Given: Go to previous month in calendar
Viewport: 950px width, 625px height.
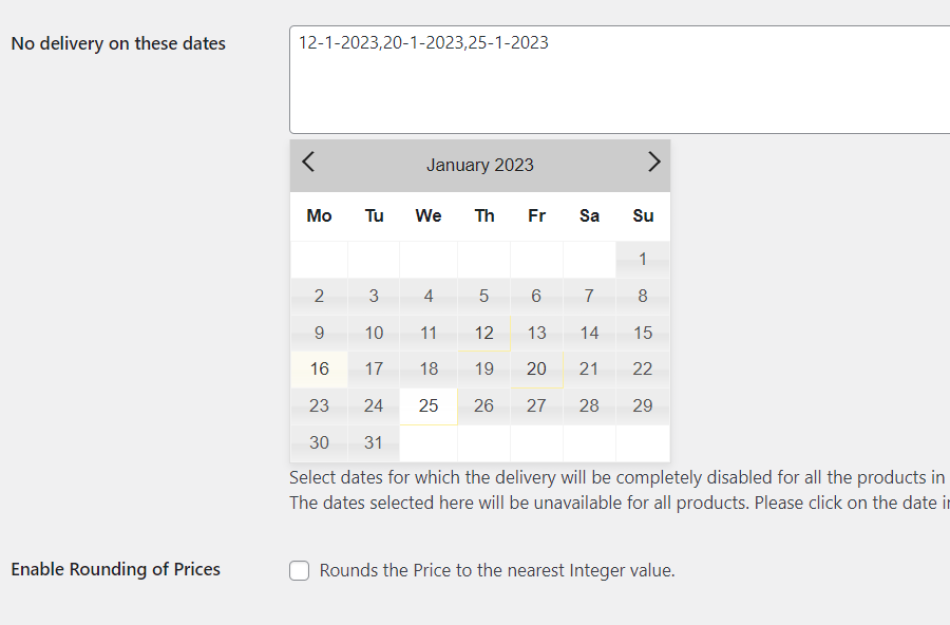Looking at the screenshot, I should point(309,162).
